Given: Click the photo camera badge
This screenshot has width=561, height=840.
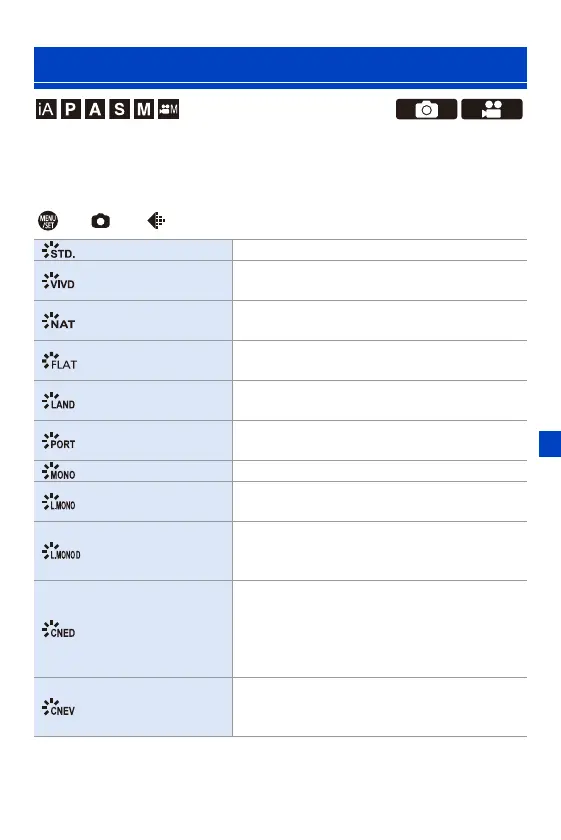Looking at the screenshot, I should click(427, 109).
